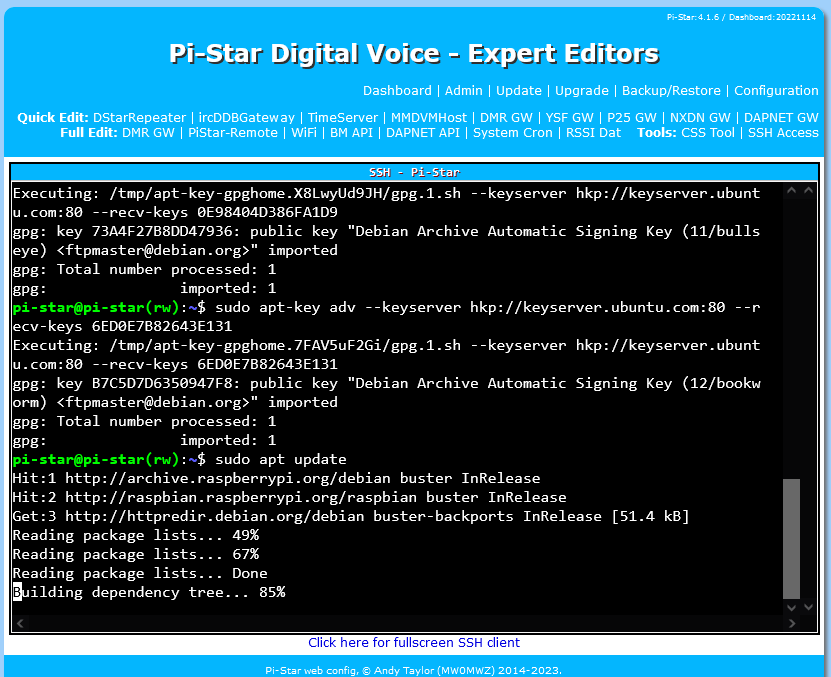Open Full Edit DMR GW

[x=148, y=133]
